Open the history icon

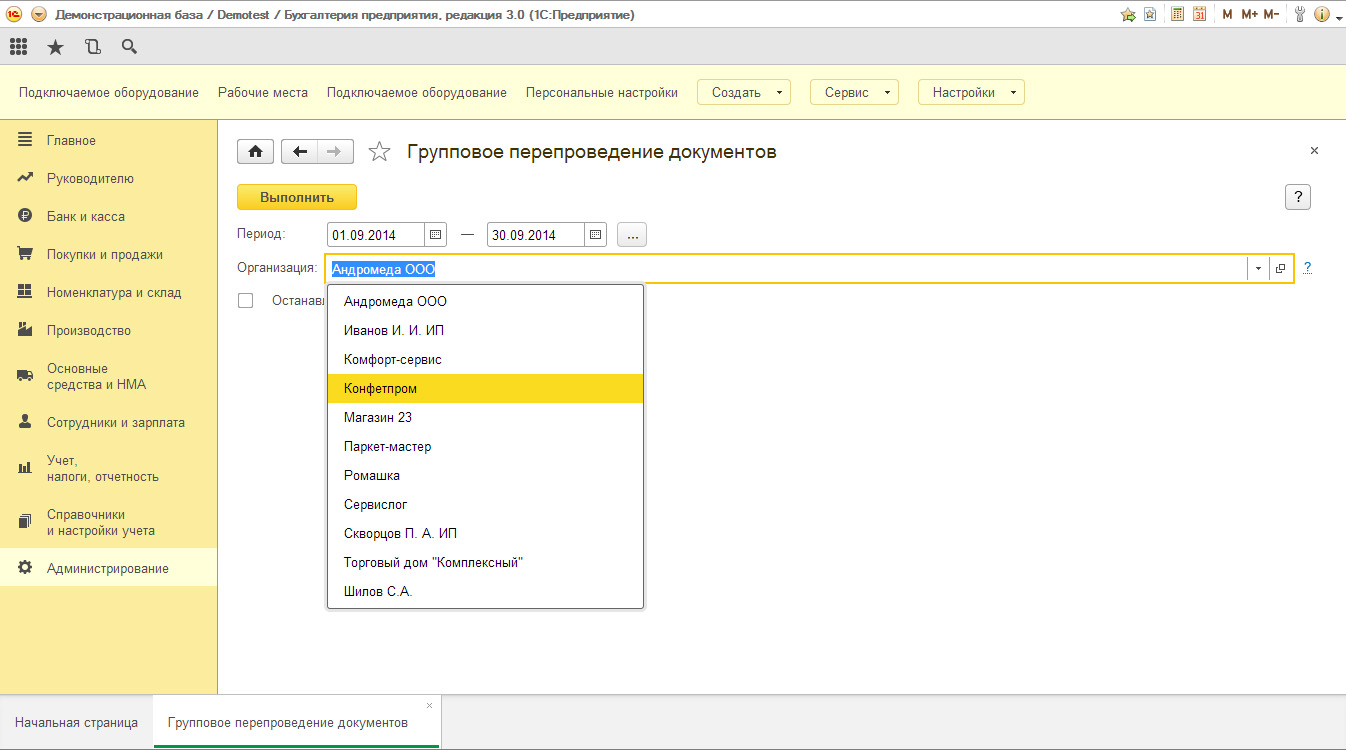[x=93, y=46]
